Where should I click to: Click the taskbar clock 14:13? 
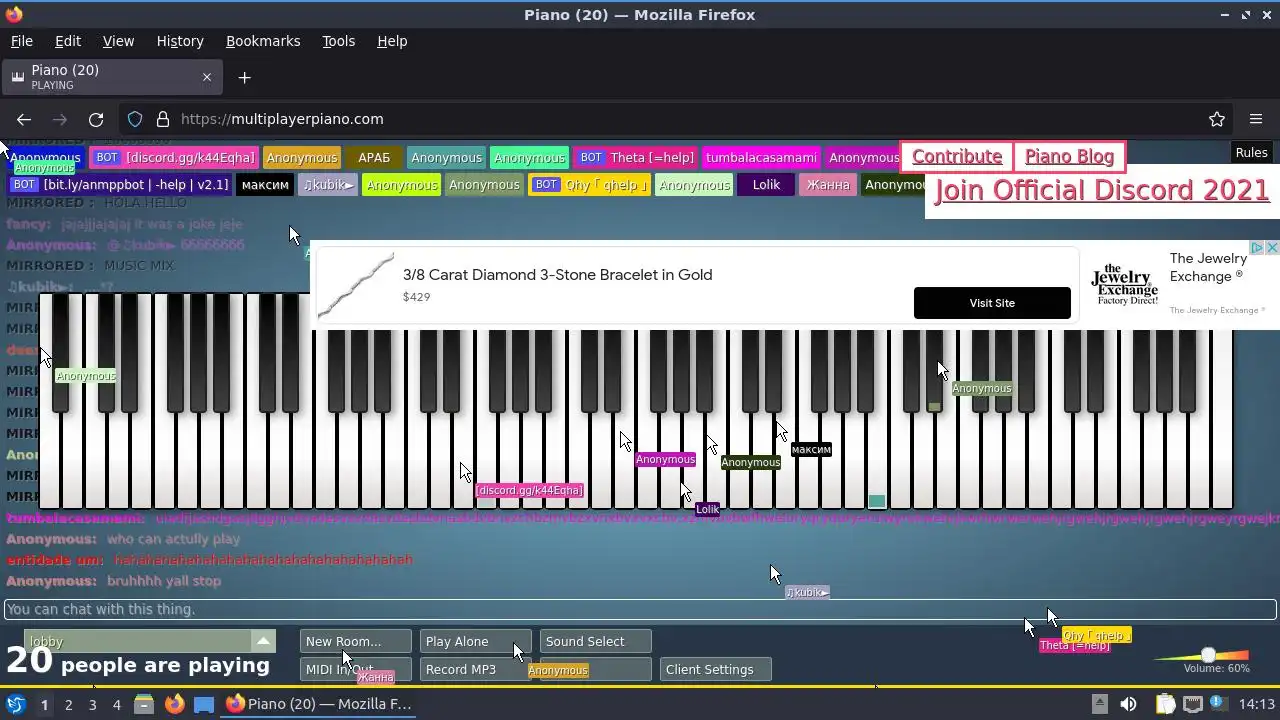[1256, 704]
